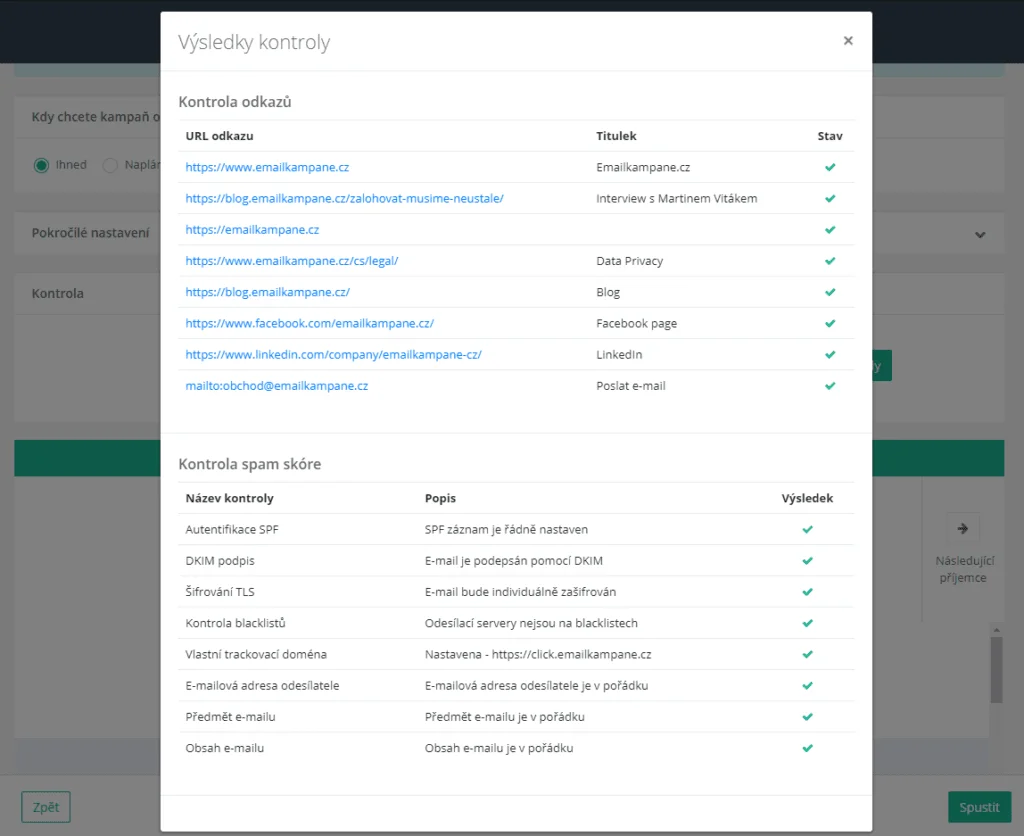This screenshot has width=1024, height=836.
Task: Click the Zpět button
Action: (x=46, y=807)
